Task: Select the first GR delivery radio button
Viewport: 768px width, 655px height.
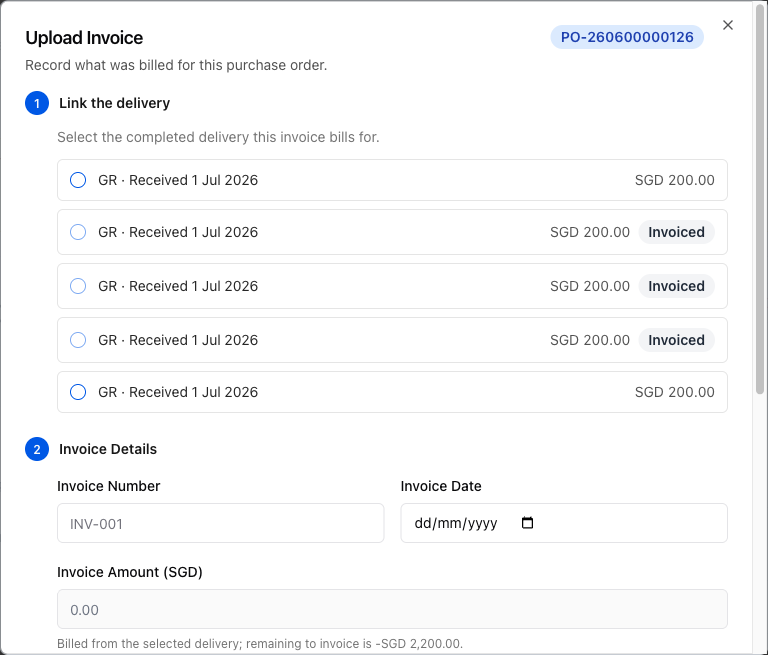Action: tap(78, 180)
